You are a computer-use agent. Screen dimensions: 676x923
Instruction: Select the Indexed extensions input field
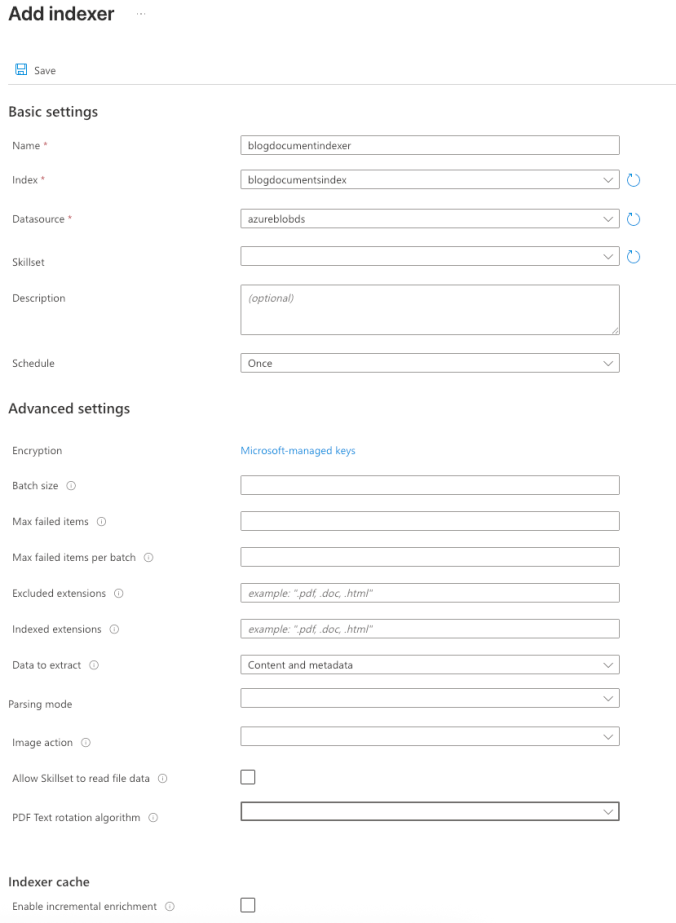(x=430, y=629)
